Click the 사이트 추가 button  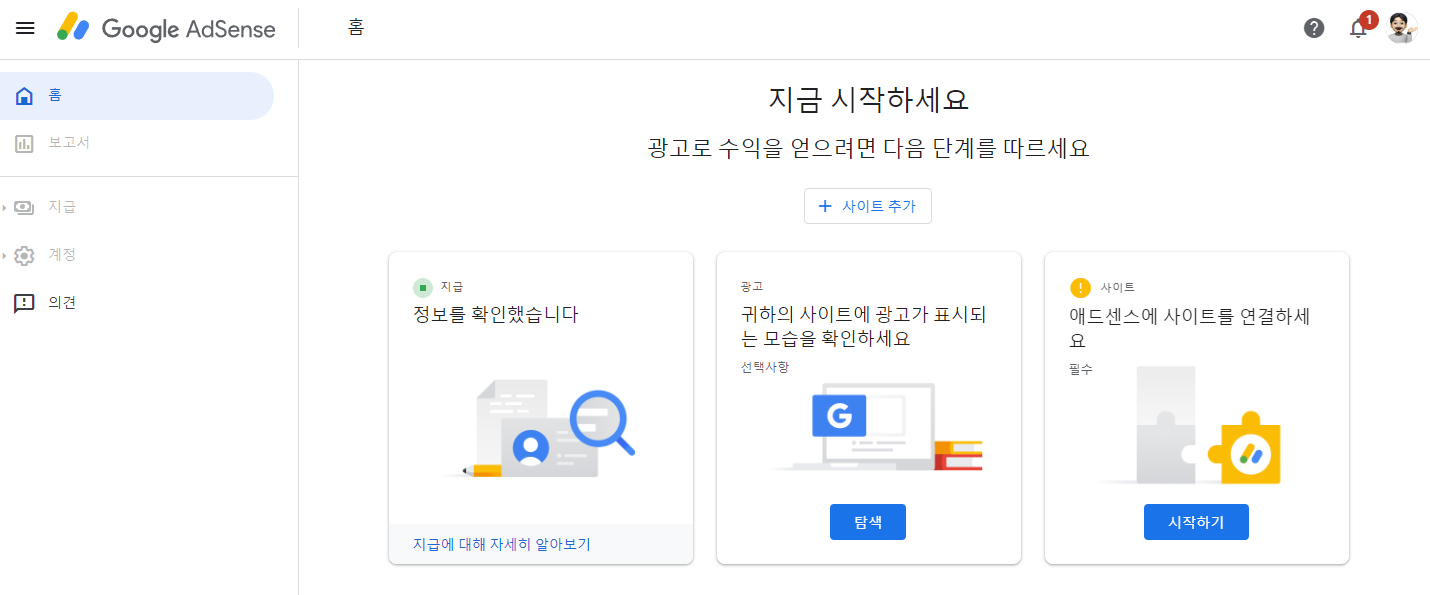868,206
